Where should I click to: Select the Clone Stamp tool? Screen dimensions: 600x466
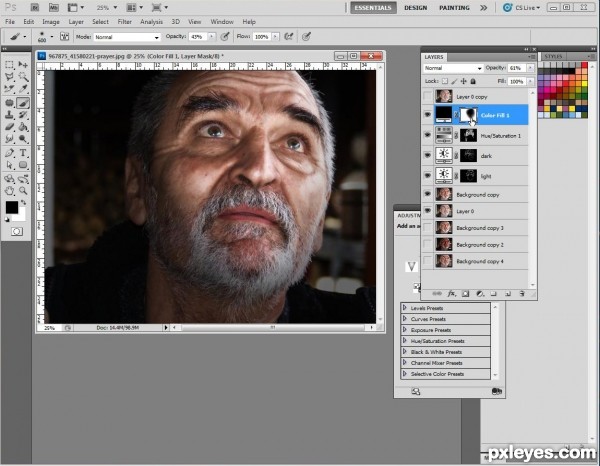(10, 114)
